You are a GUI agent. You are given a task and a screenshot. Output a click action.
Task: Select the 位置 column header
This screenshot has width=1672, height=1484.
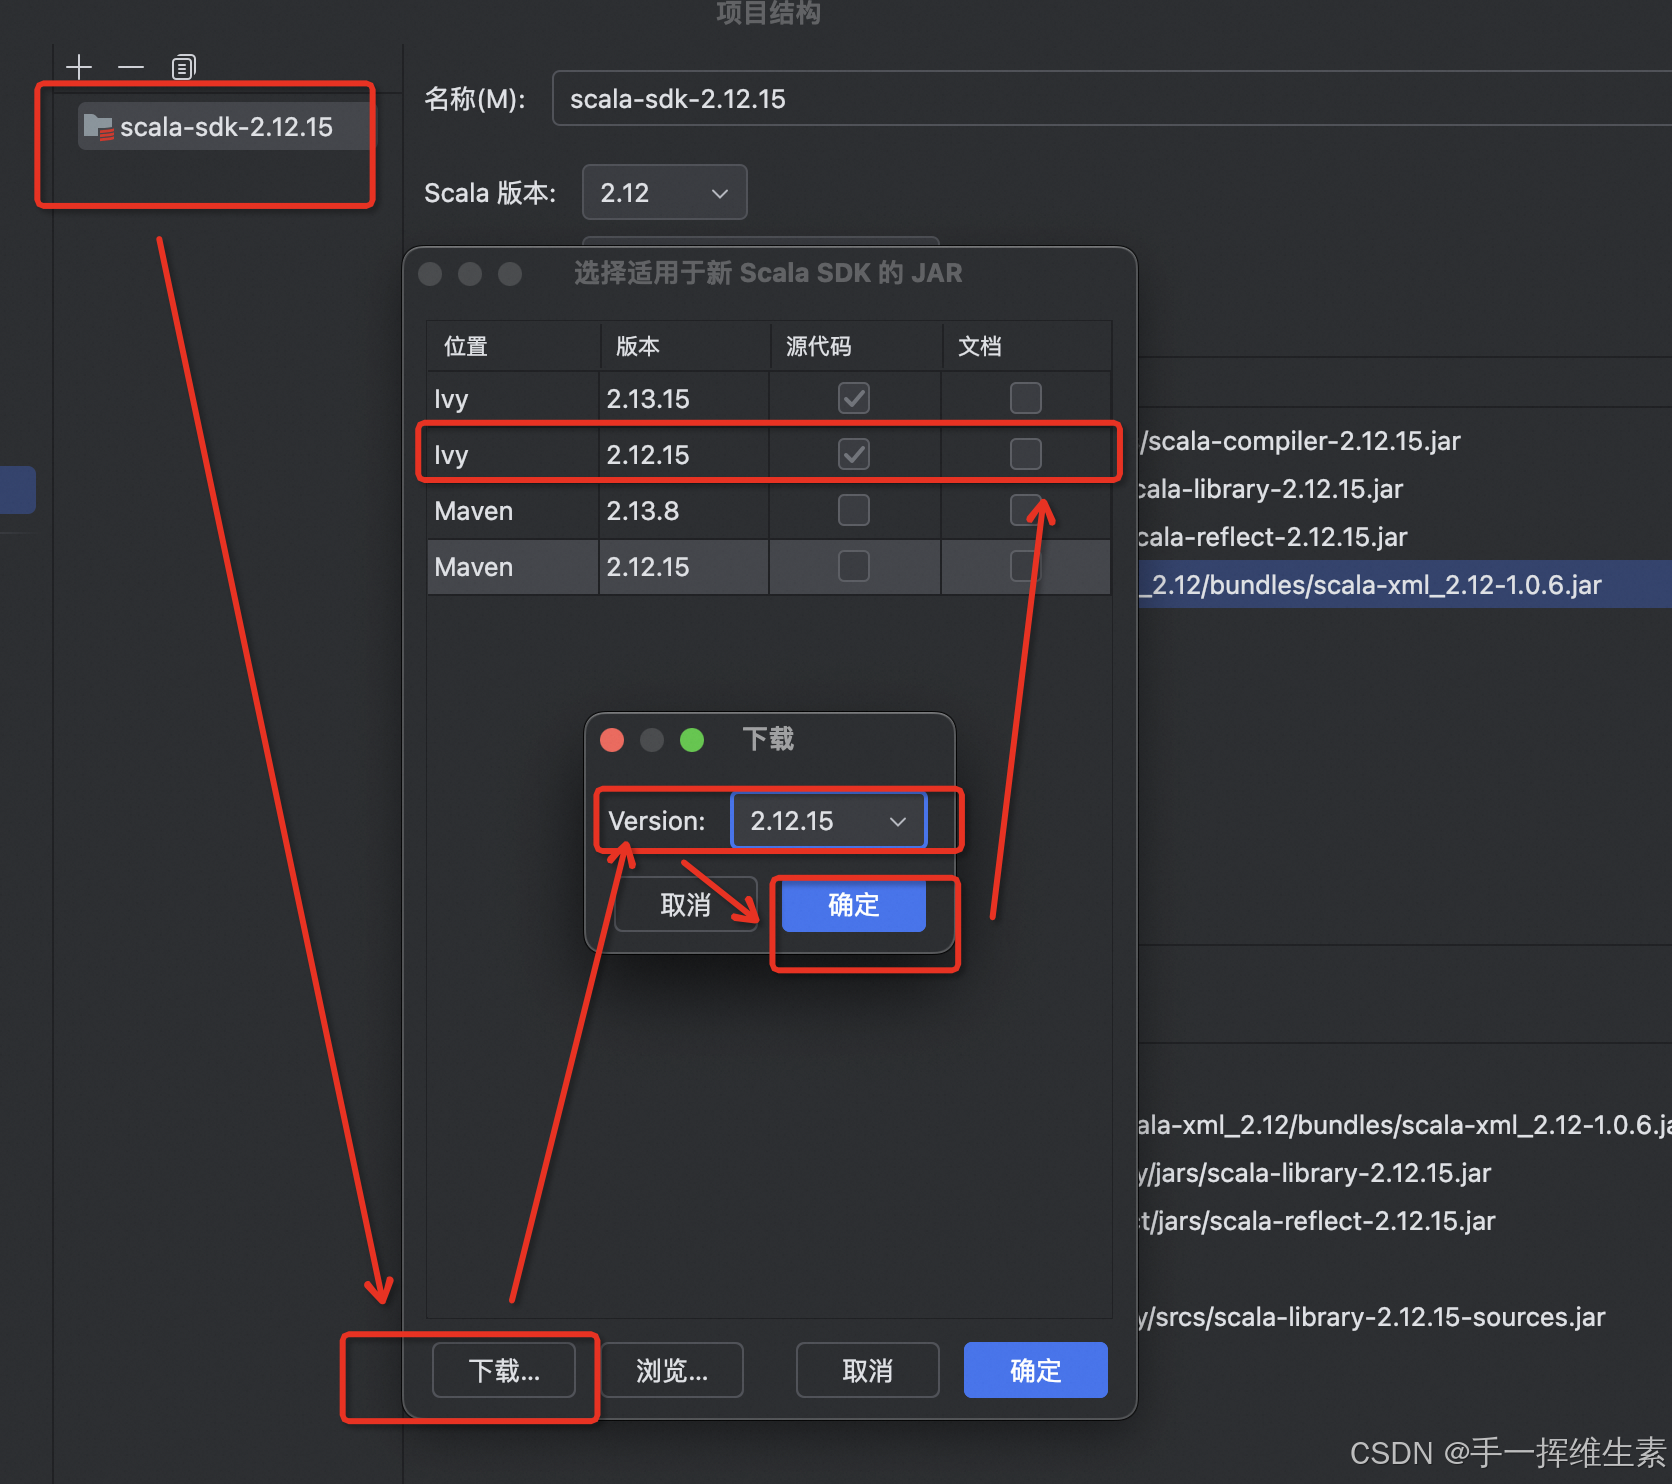(466, 346)
